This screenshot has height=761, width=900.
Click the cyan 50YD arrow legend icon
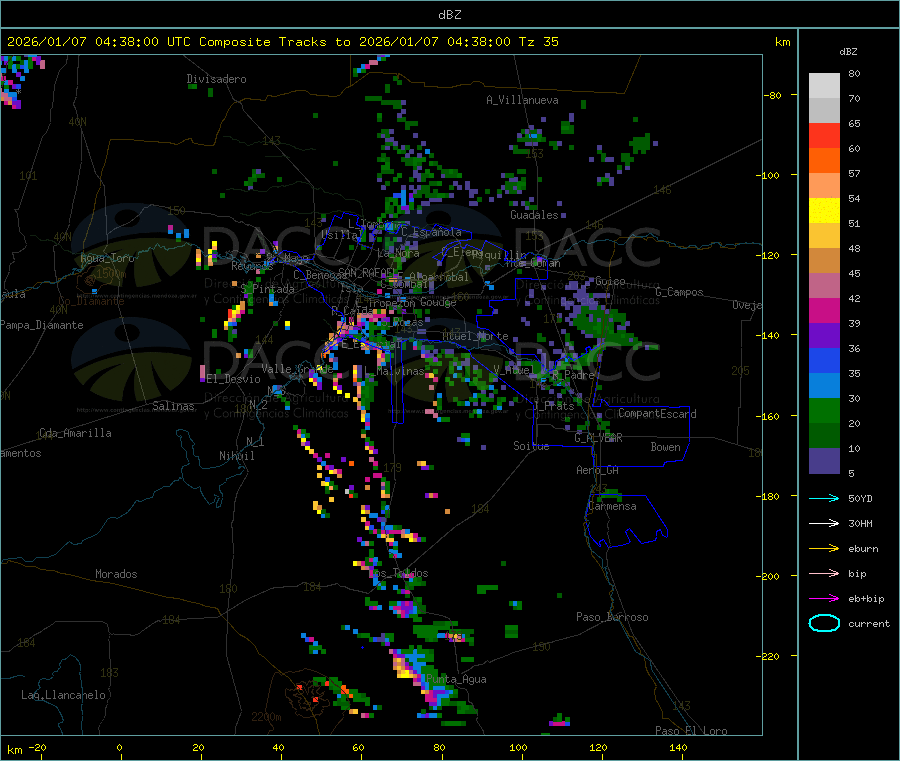coord(824,498)
